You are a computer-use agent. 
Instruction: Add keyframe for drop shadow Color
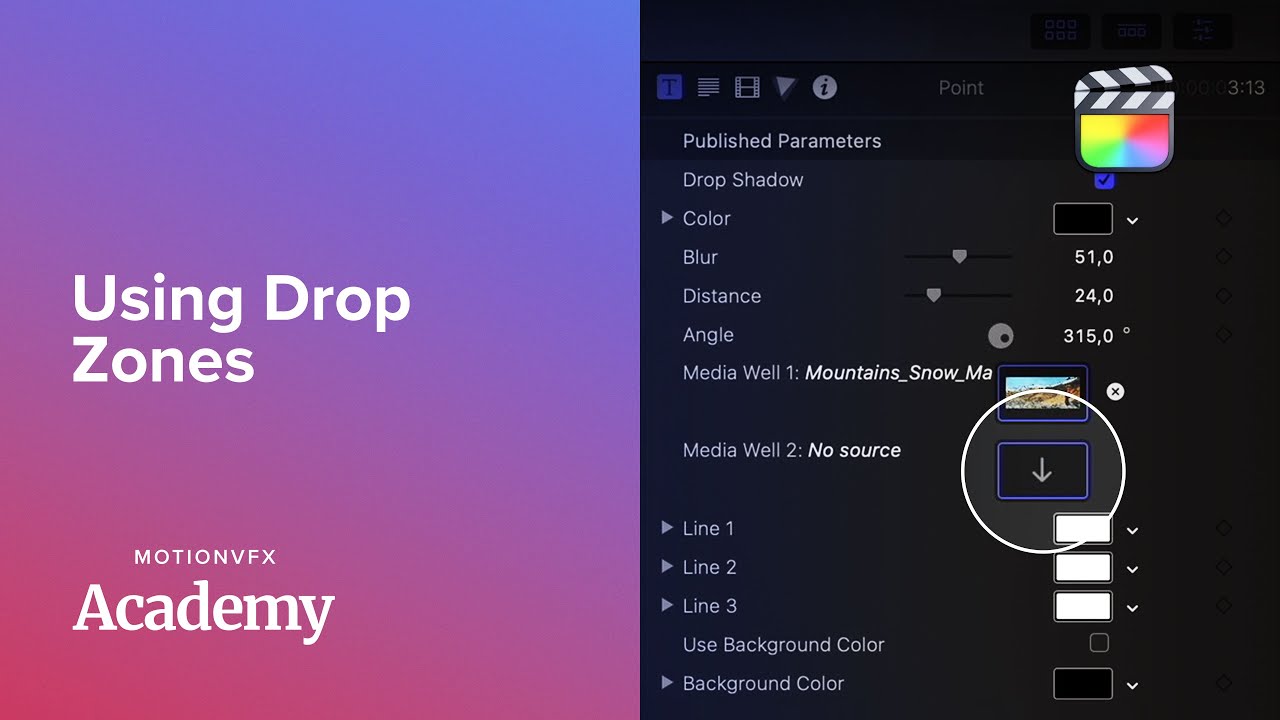[x=1223, y=218]
